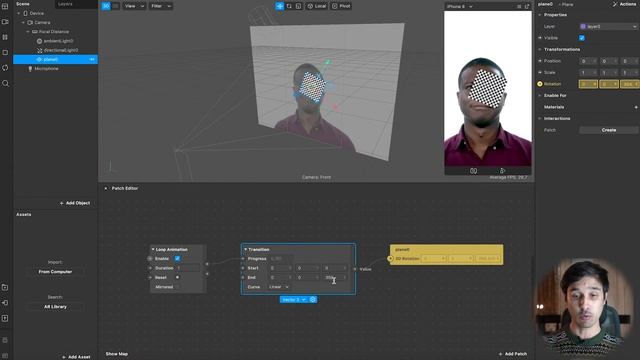
Task: Click the add-folder icon in lower left sidebar
Action: (5, 287)
